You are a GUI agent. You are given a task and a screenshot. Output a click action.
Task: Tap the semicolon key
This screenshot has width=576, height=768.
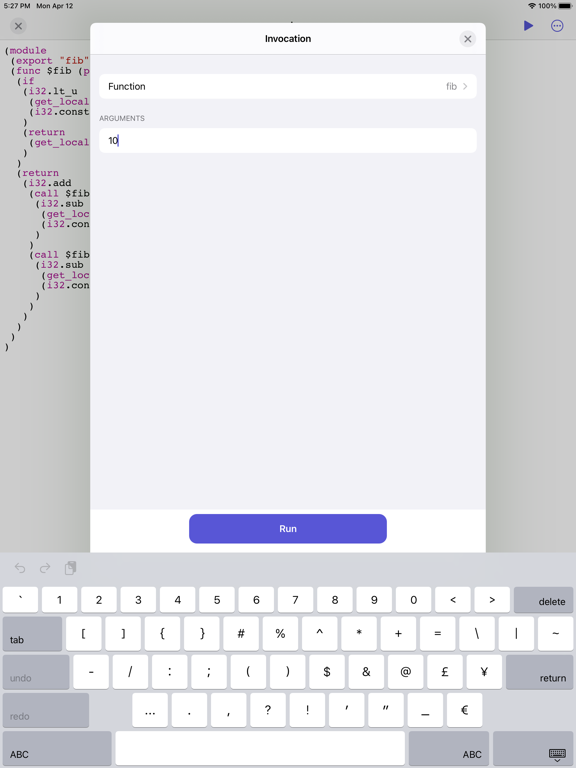pyautogui.click(x=209, y=672)
